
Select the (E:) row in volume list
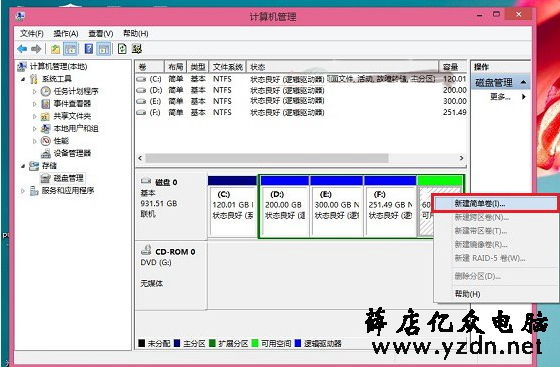point(301,101)
